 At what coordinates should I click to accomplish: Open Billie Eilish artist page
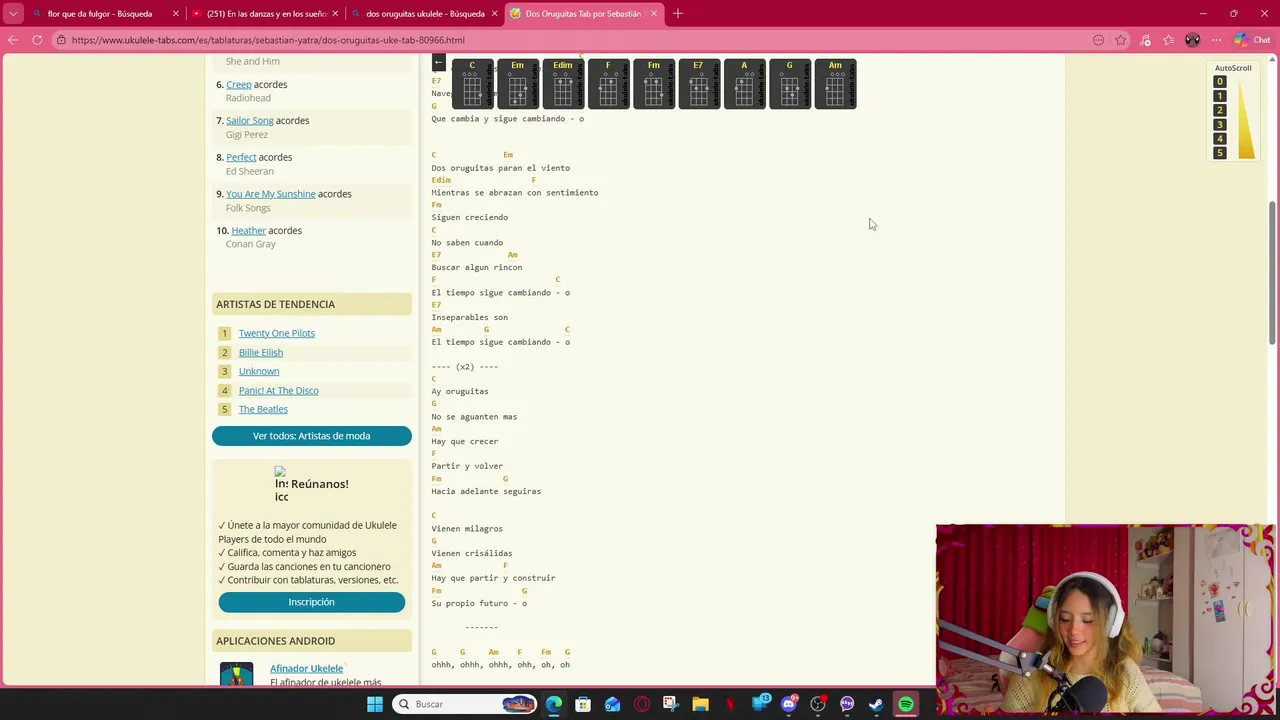pyautogui.click(x=260, y=352)
